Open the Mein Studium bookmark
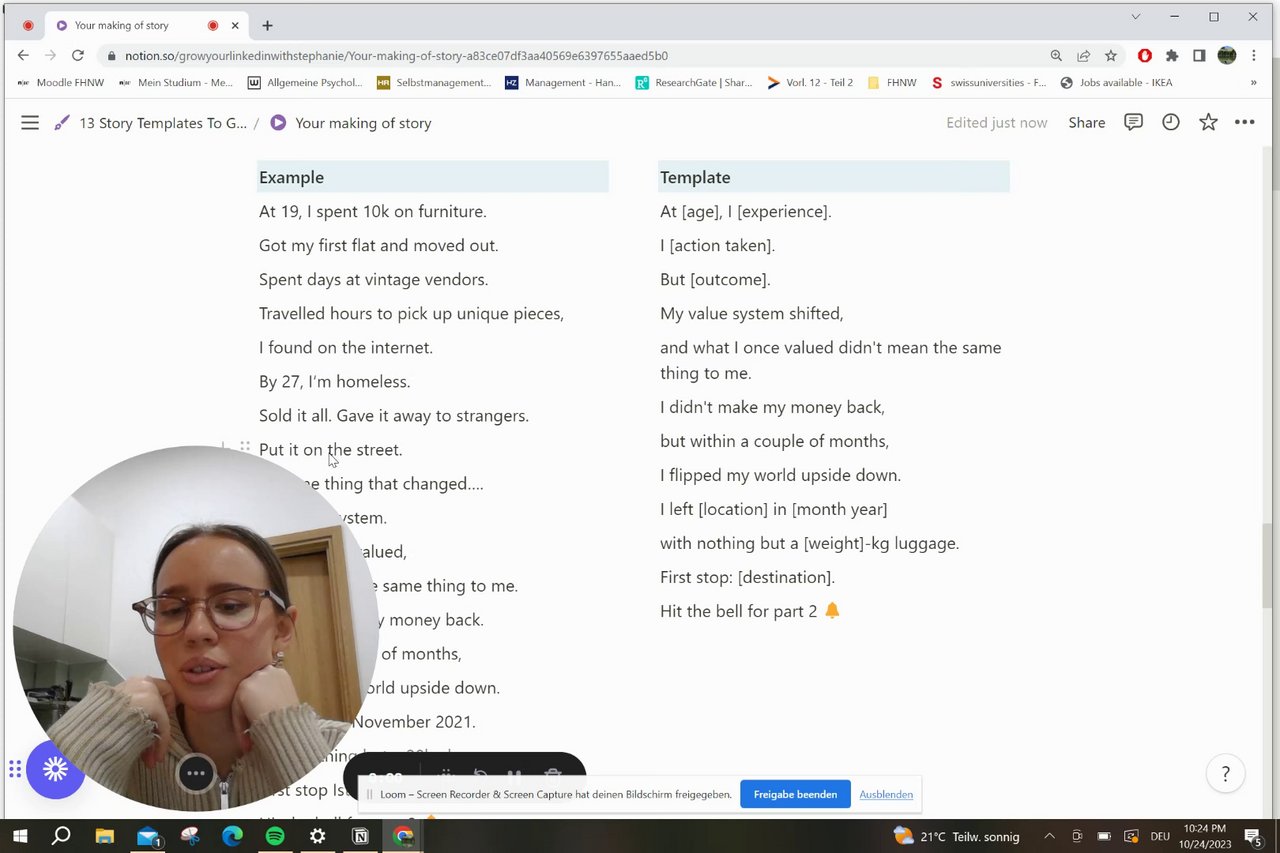The image size is (1280, 853). point(175,83)
